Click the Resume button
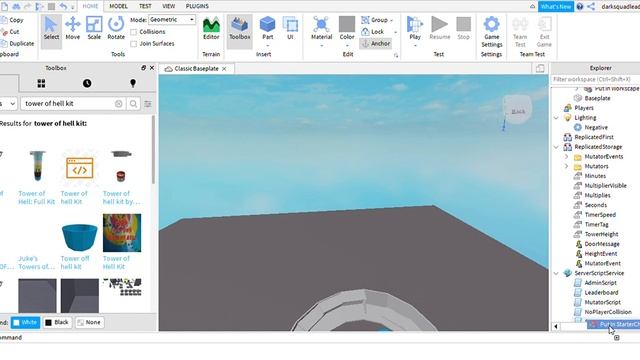The height and width of the screenshot is (360, 640). pyautogui.click(x=440, y=29)
